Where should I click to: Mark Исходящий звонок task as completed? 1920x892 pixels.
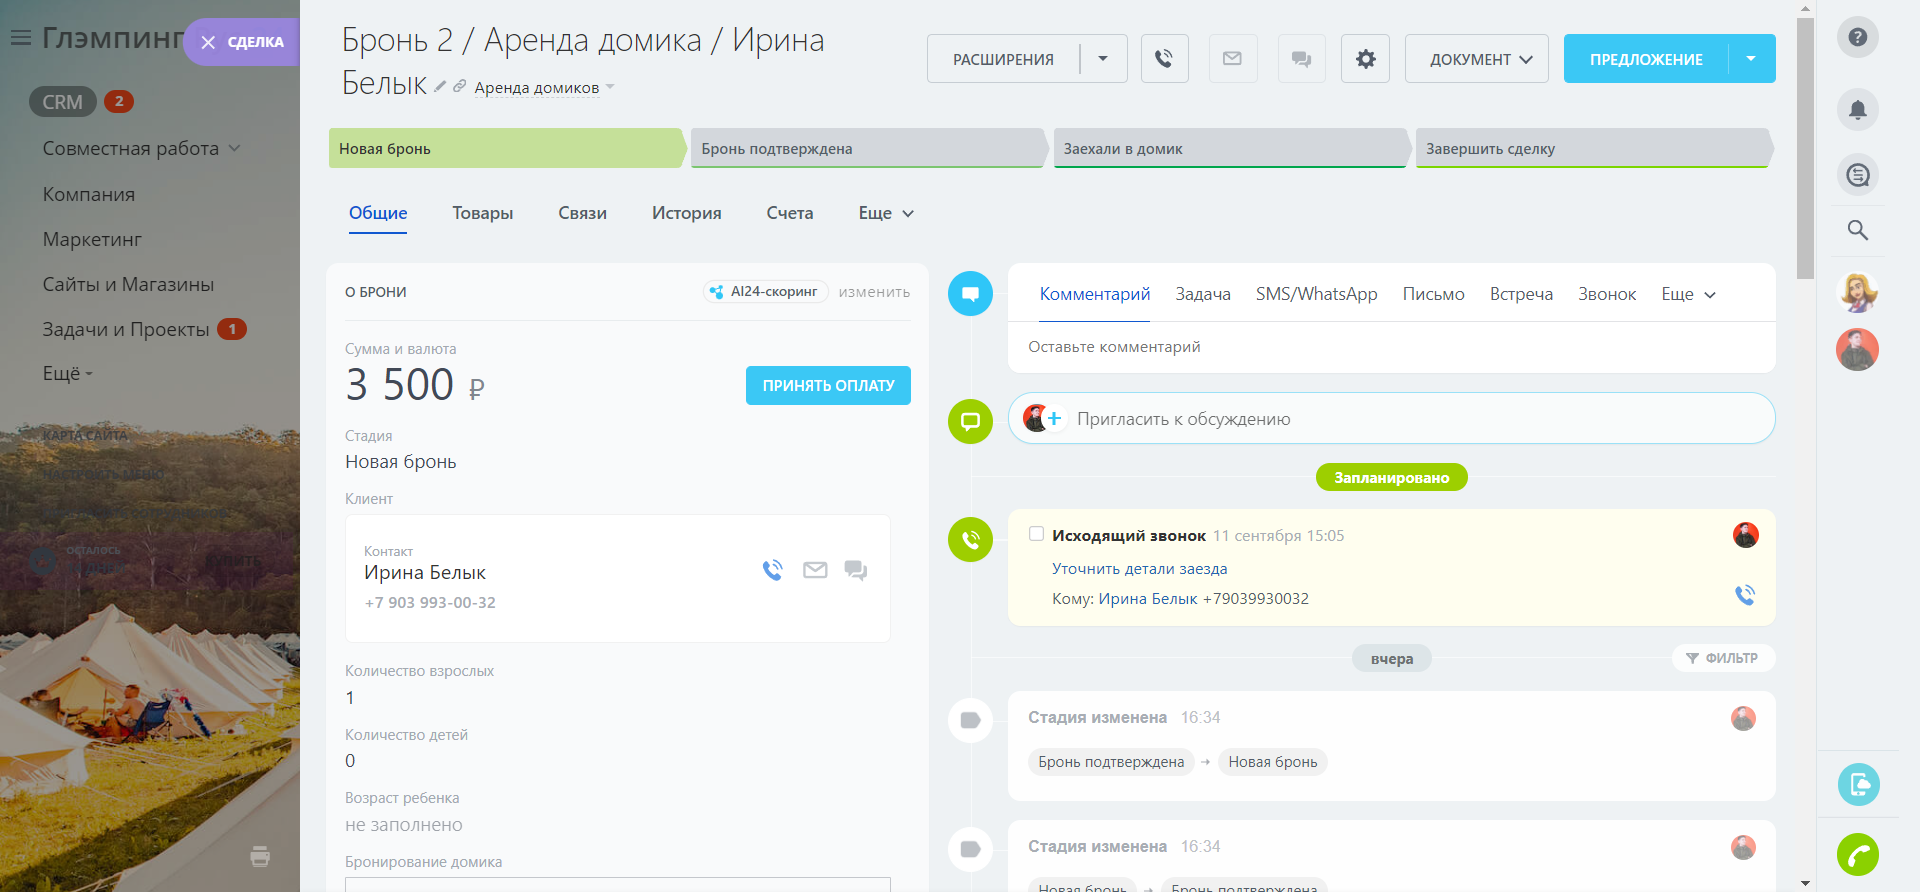[x=1036, y=534]
